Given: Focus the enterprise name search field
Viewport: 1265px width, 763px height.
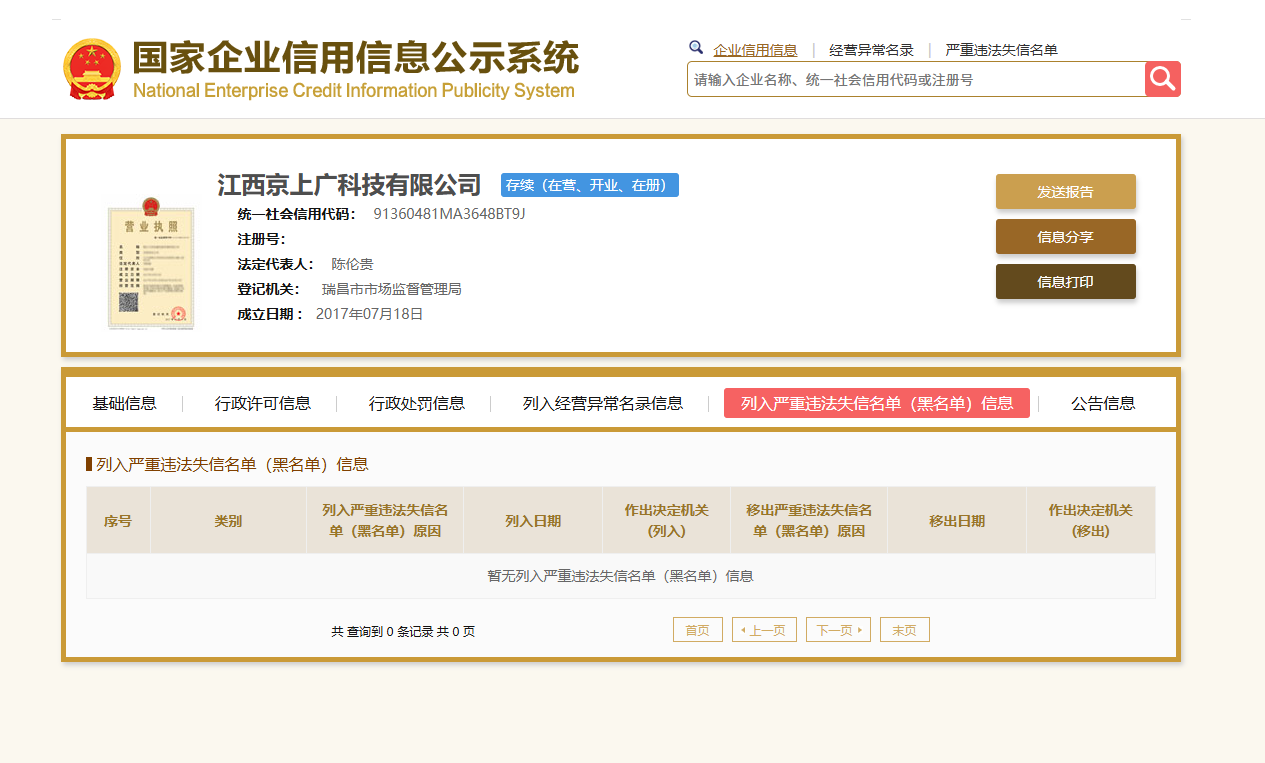Looking at the screenshot, I should [x=916, y=79].
